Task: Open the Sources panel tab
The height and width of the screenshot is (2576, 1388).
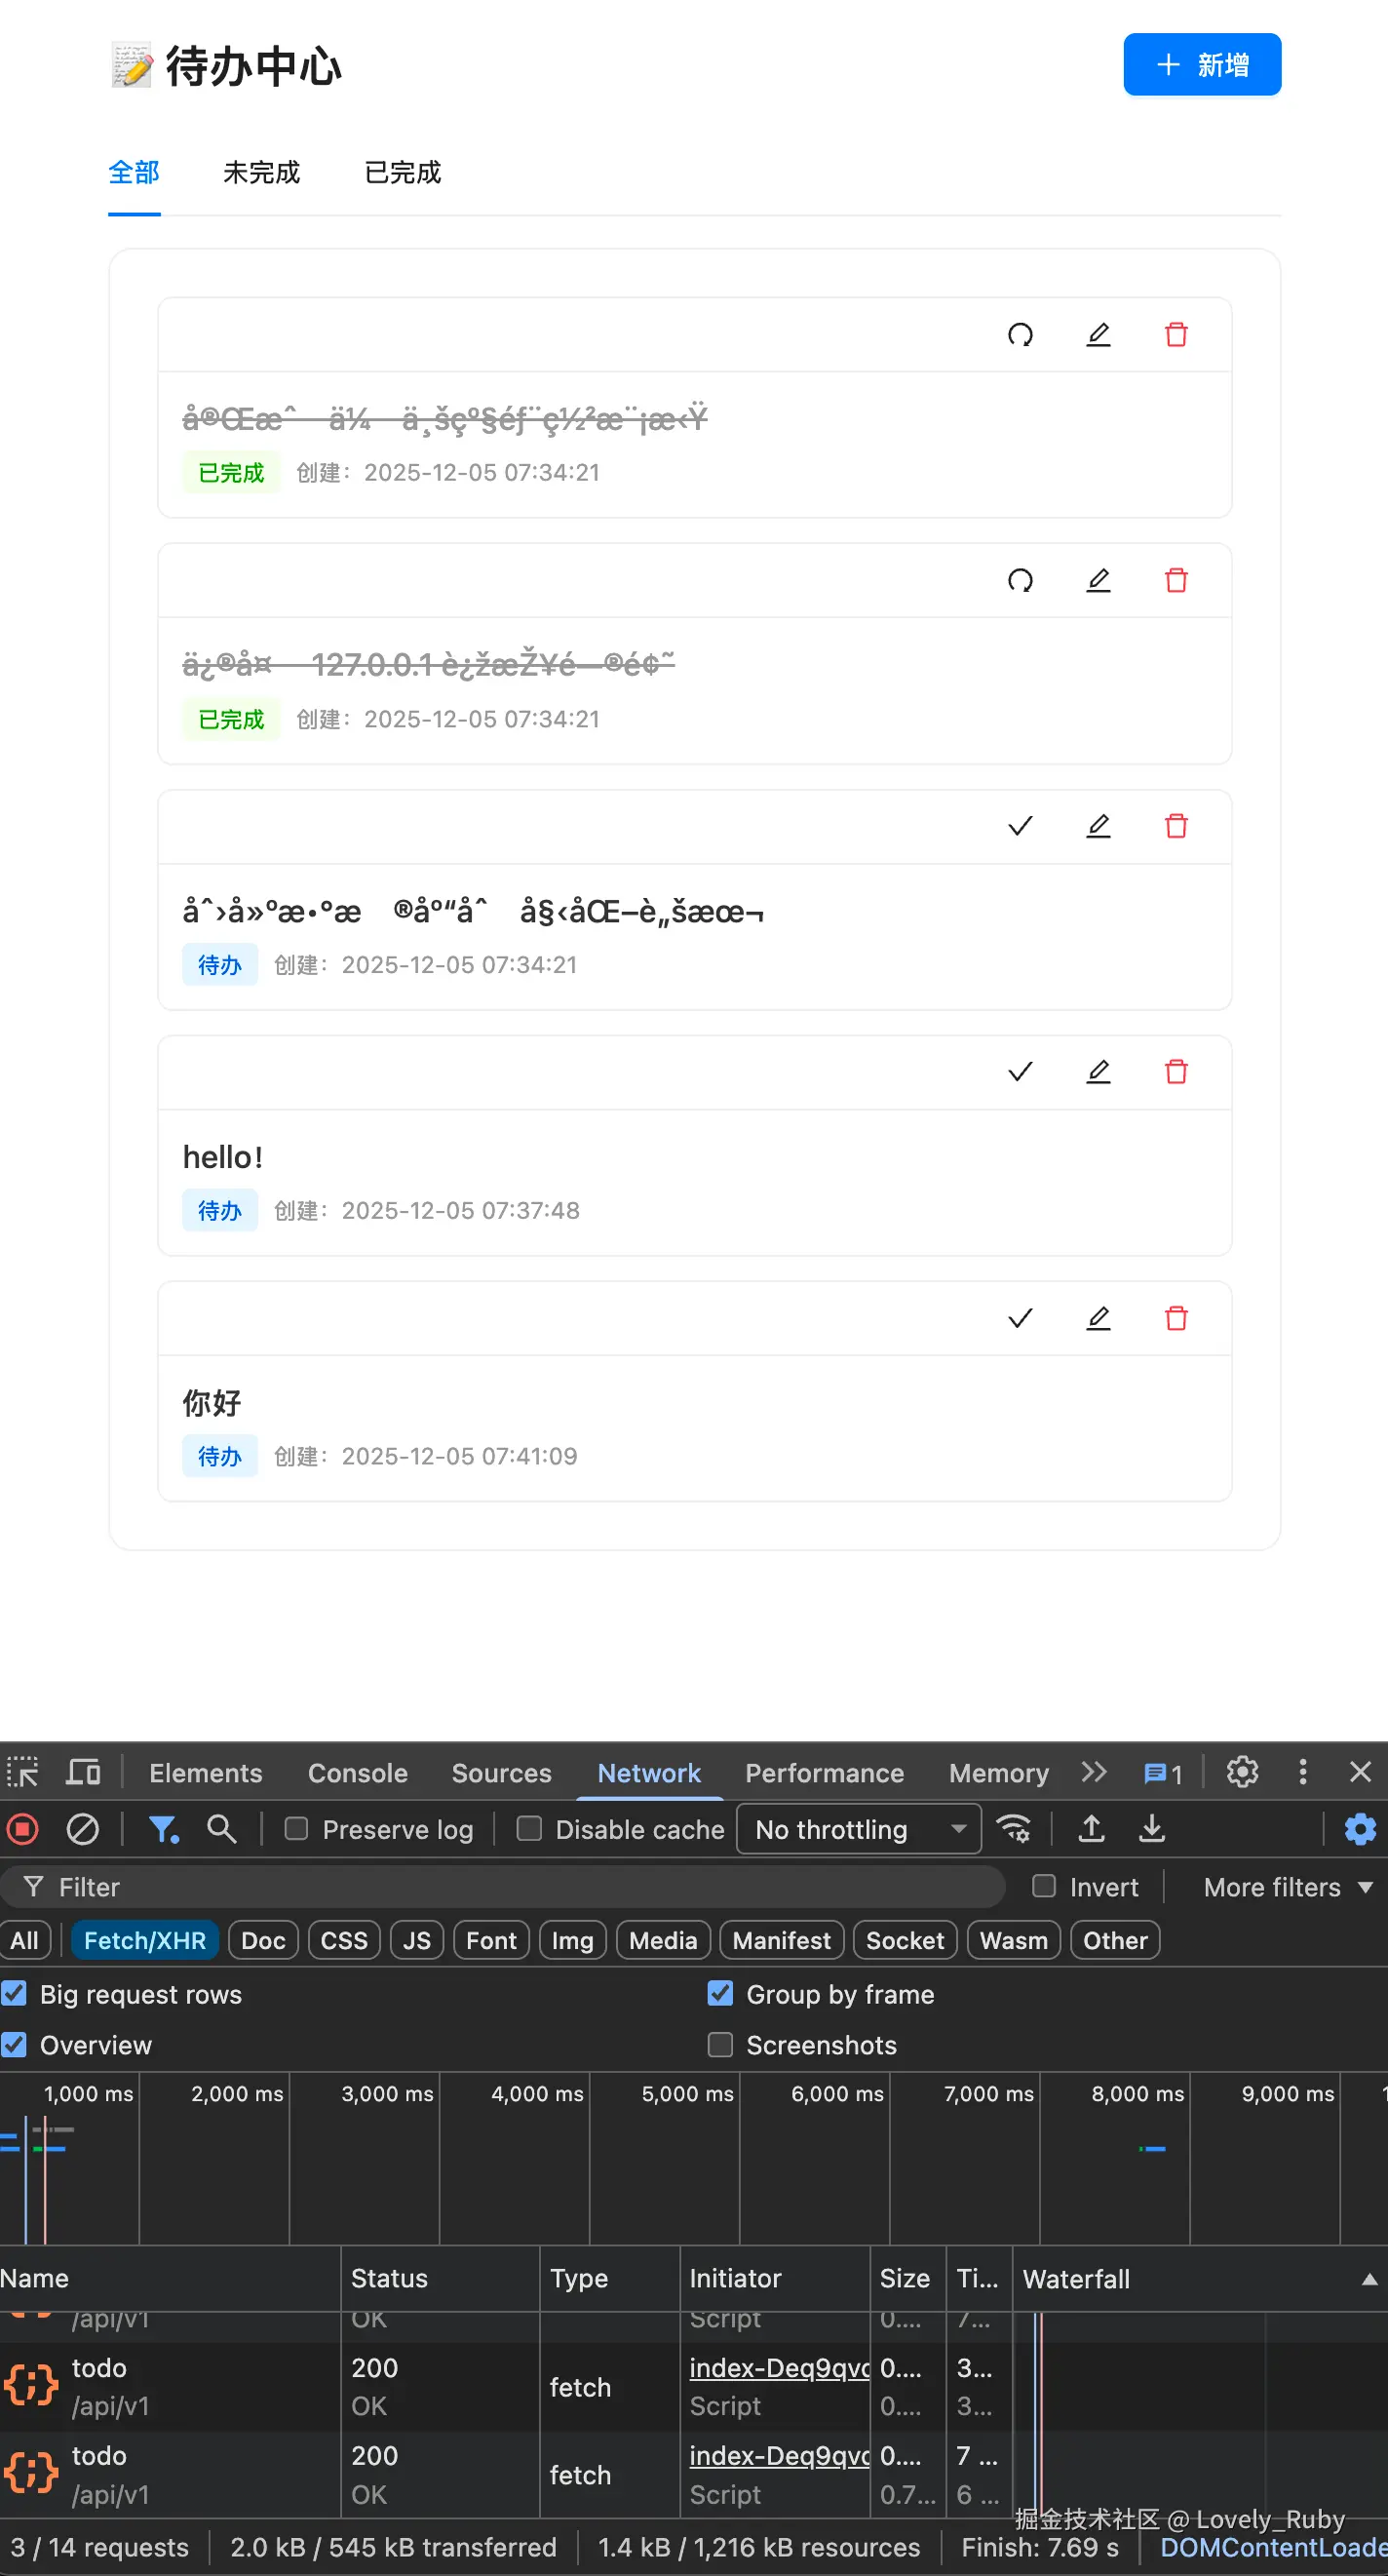Action: (501, 1773)
